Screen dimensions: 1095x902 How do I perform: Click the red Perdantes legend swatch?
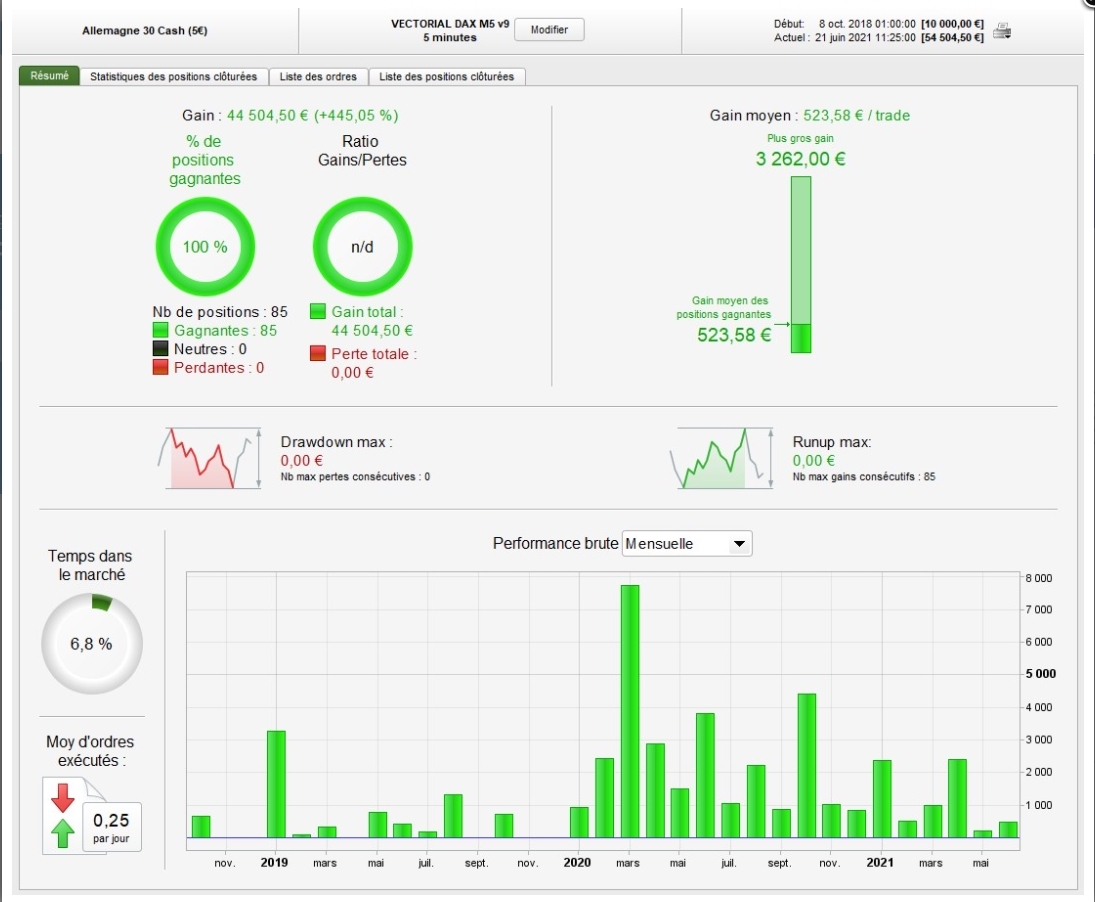pos(160,367)
